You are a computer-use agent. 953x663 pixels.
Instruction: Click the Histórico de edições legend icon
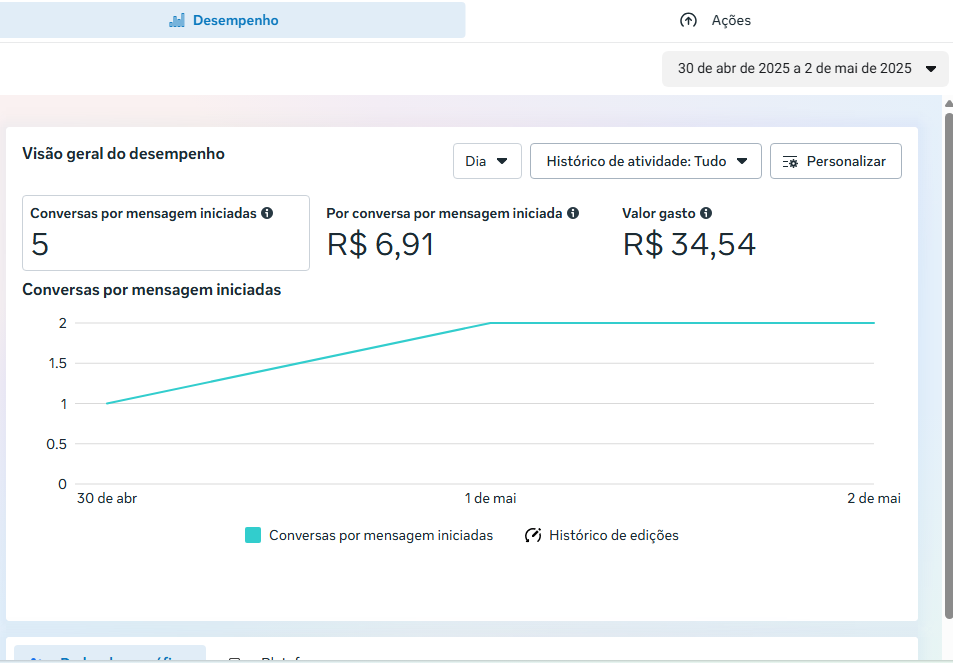(x=533, y=535)
